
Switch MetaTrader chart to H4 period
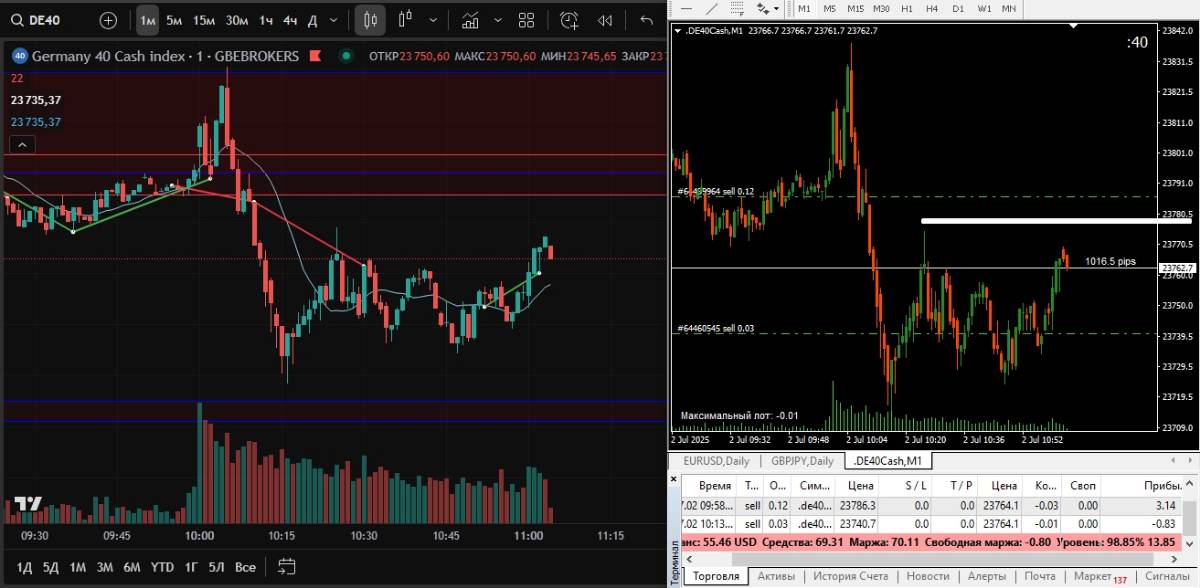(932, 8)
